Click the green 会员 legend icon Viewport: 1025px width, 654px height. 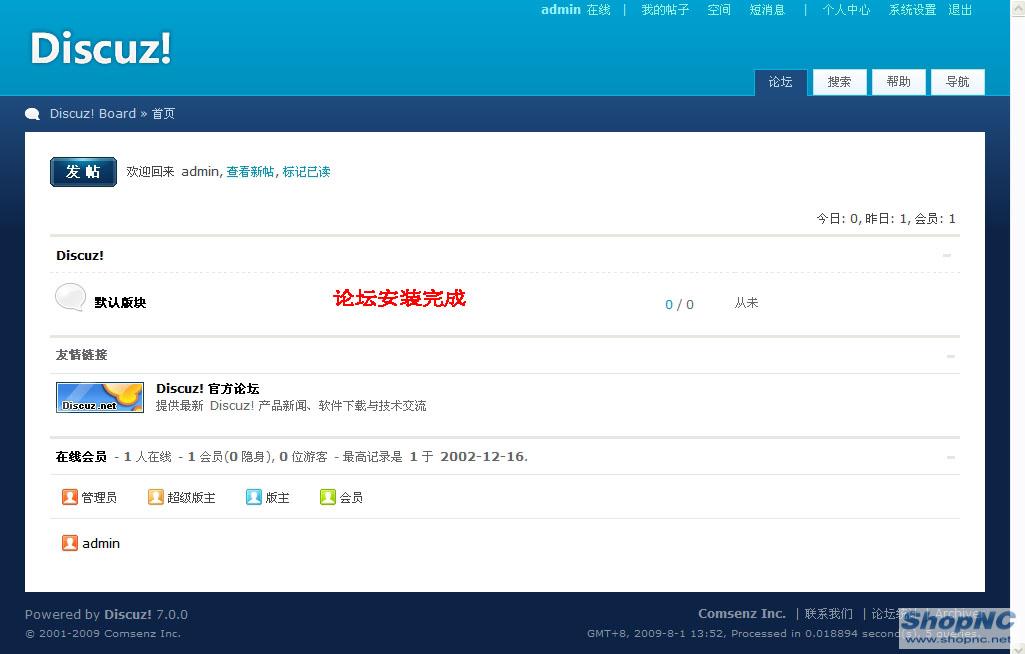(x=328, y=497)
